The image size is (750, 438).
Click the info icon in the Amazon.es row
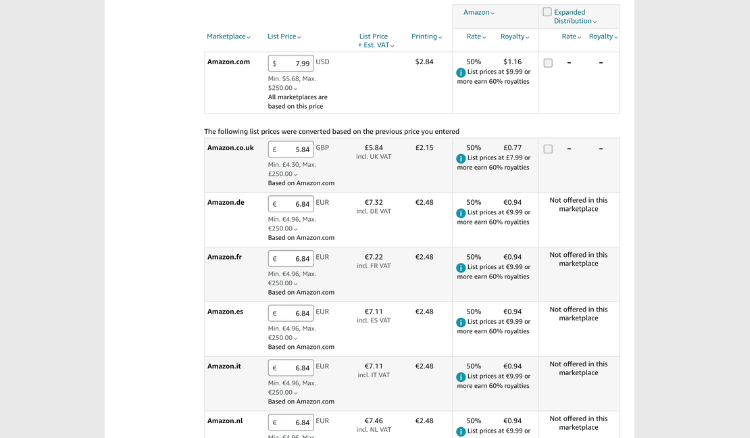461,322
